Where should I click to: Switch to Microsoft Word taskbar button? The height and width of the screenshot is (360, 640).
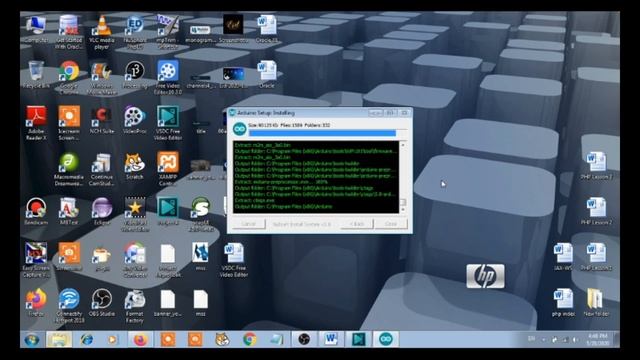(x=331, y=340)
